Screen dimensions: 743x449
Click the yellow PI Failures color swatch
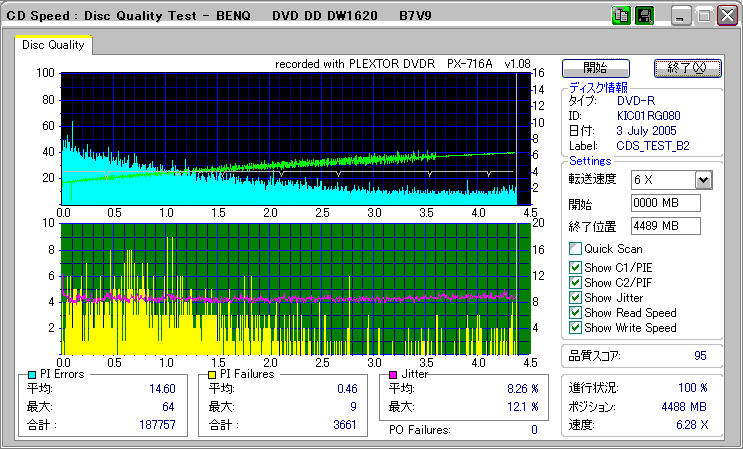pos(211,374)
